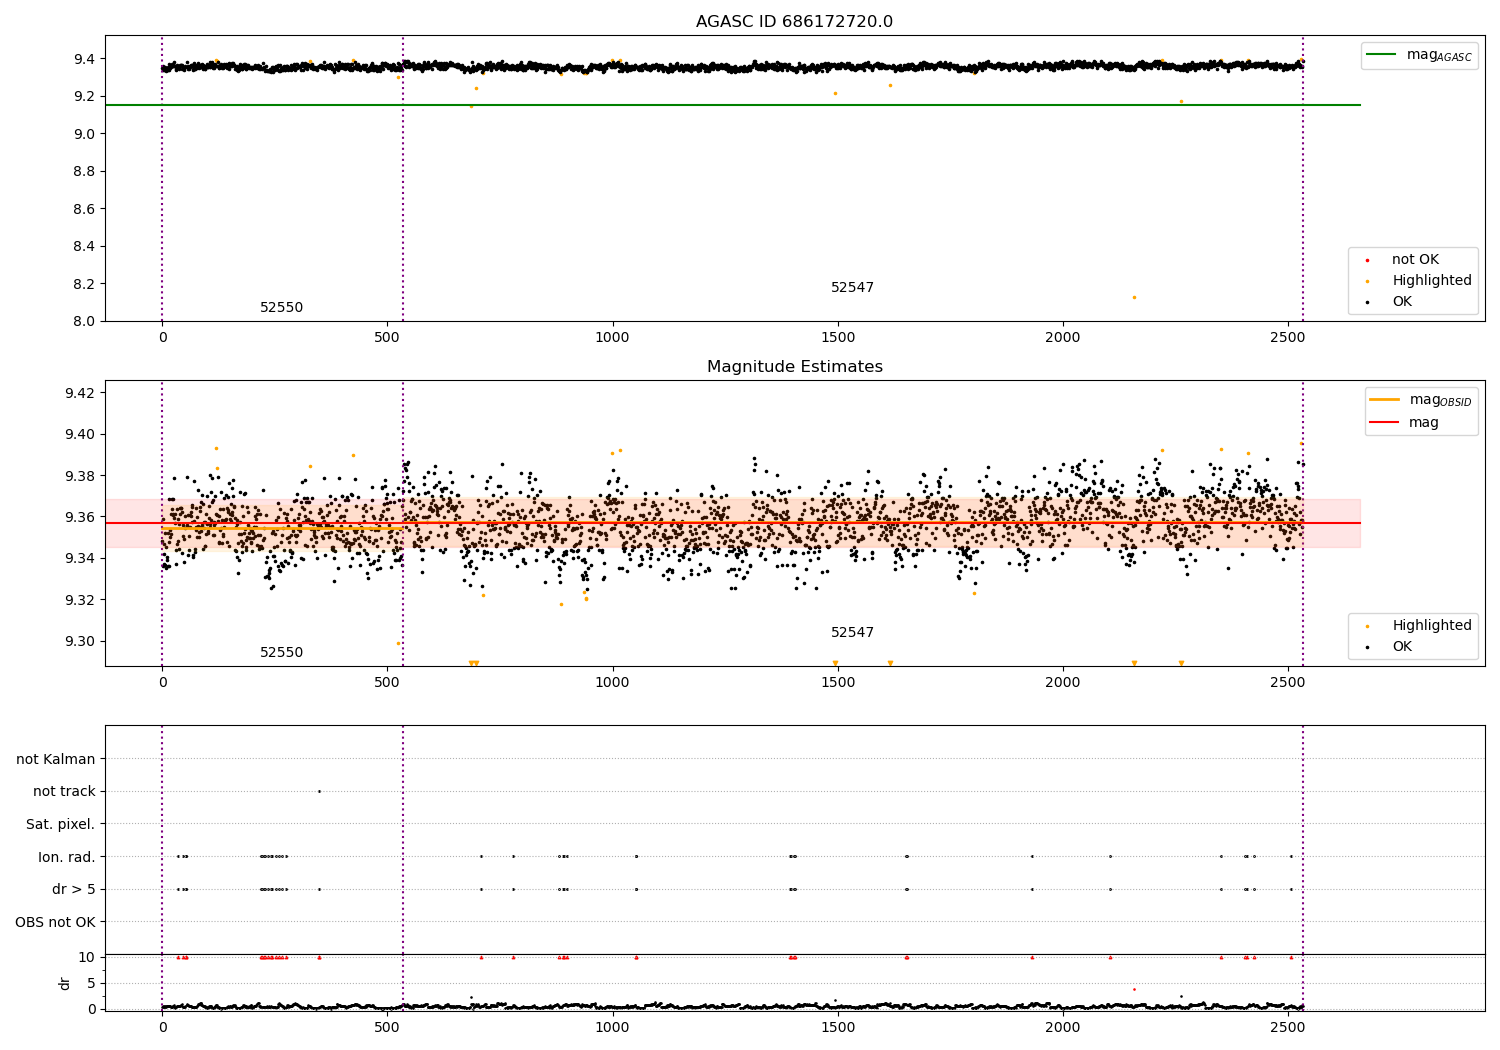Click the '10' tick on the dr axis
1500x1050 pixels.
pyautogui.click(x=86, y=957)
